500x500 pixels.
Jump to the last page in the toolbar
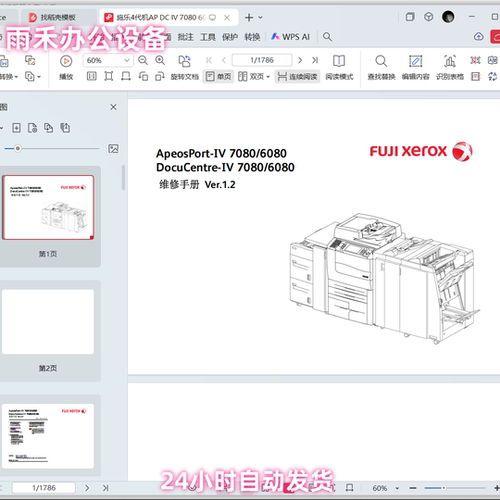315,60
